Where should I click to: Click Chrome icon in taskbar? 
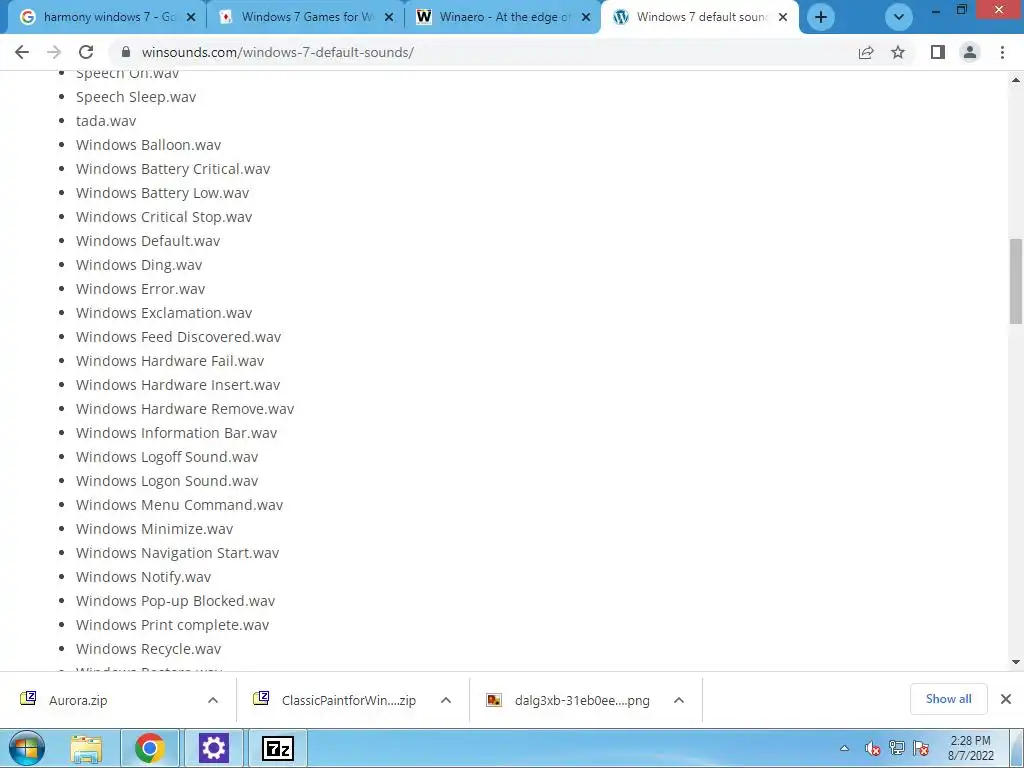tap(150, 748)
